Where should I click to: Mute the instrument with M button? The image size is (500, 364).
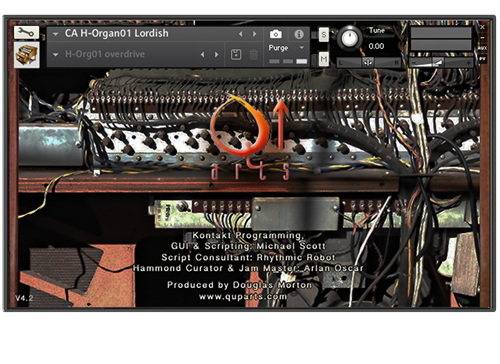pos(324,60)
